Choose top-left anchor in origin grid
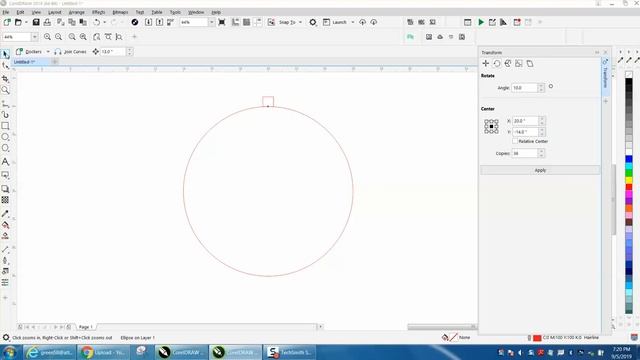640x360 pixels. pos(486,121)
